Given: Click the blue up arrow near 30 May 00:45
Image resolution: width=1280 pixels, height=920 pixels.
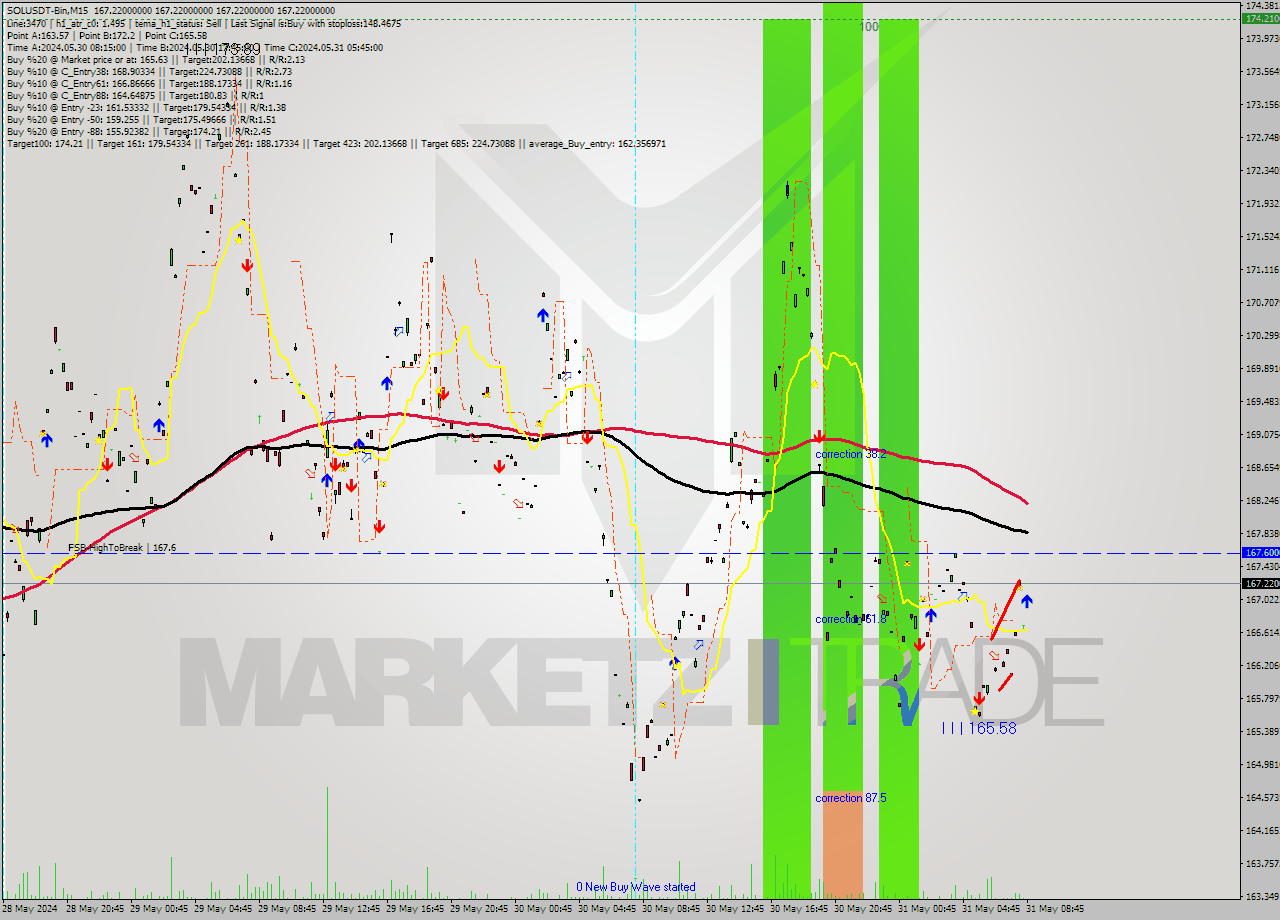Looking at the screenshot, I should [541, 315].
